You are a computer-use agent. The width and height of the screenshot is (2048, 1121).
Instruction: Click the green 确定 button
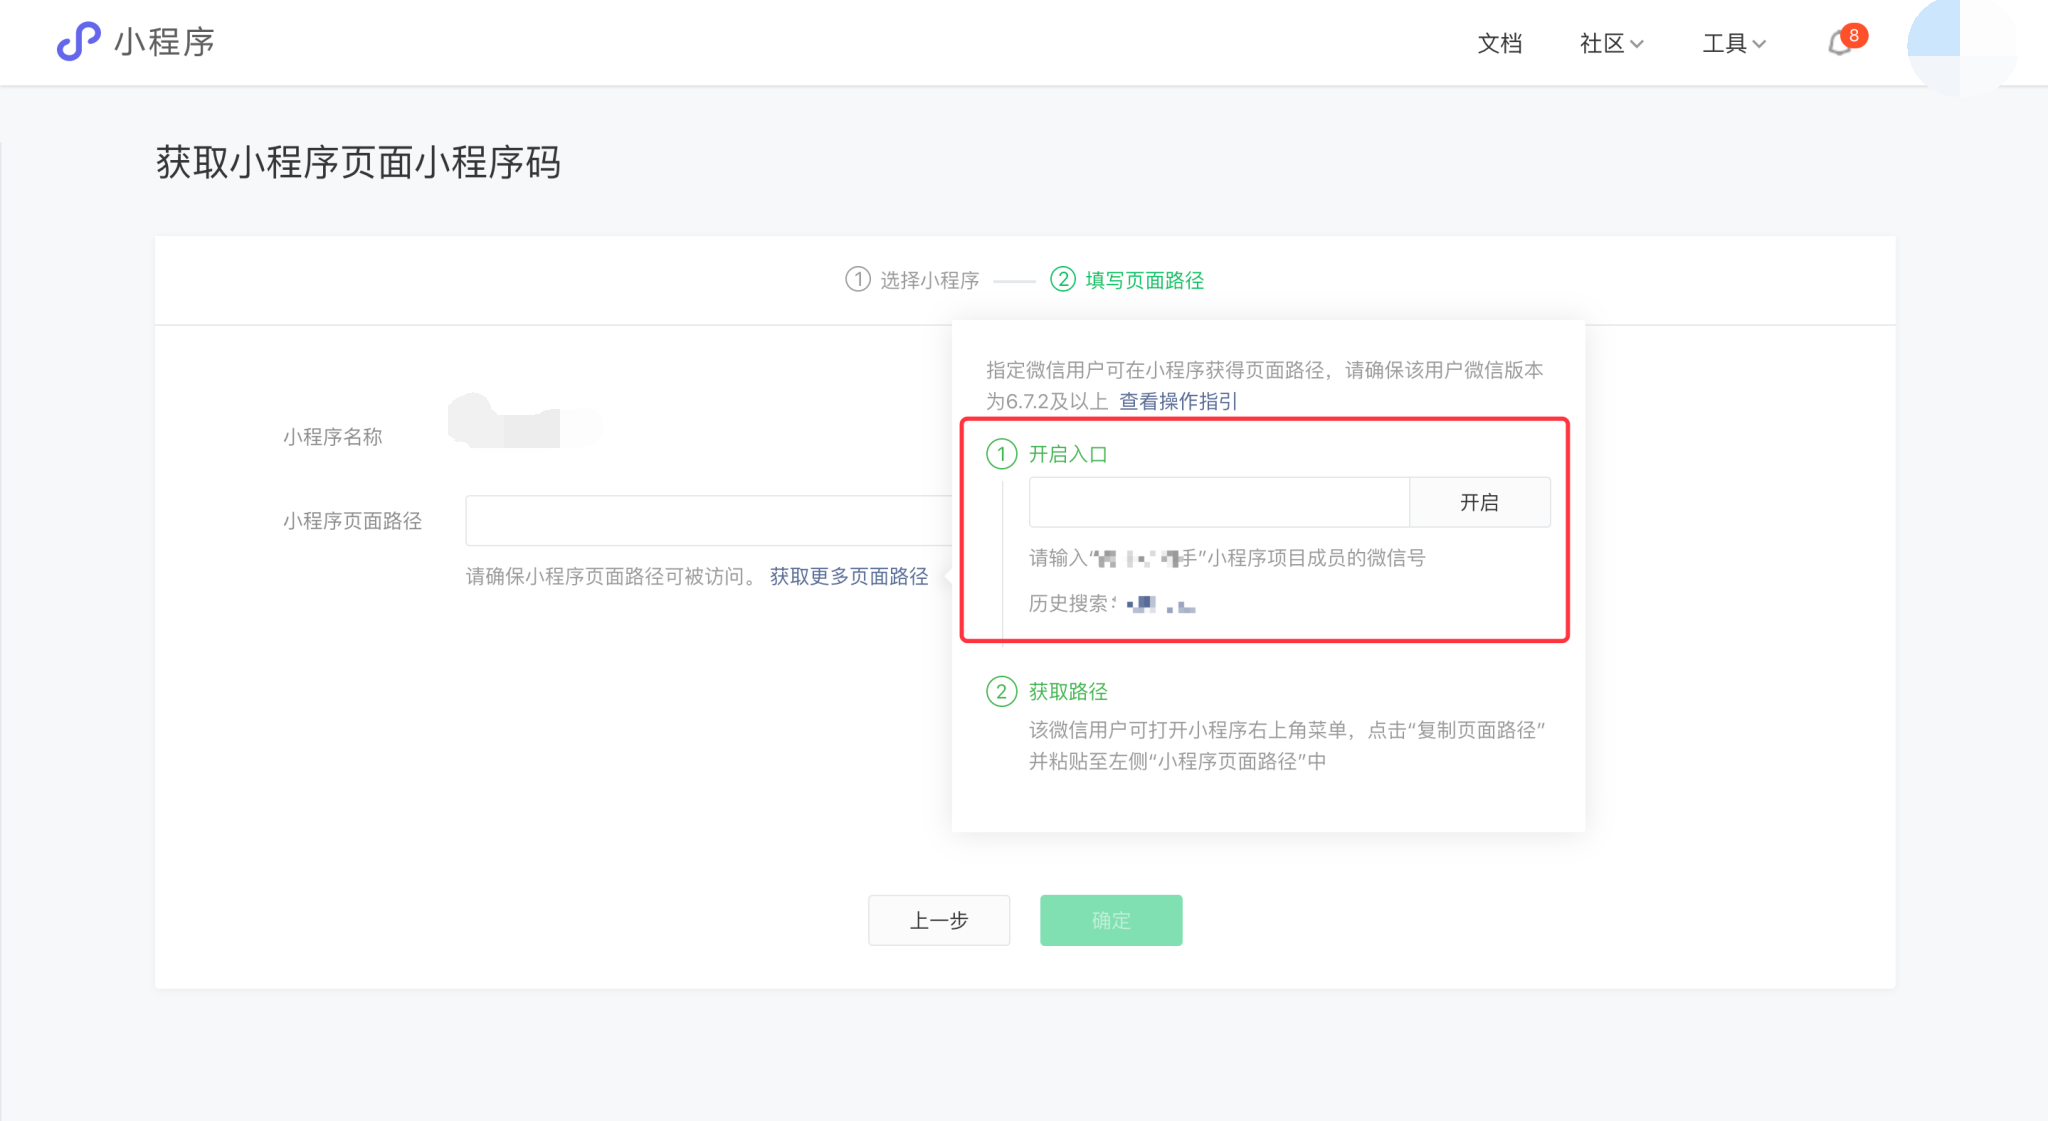(x=1110, y=920)
